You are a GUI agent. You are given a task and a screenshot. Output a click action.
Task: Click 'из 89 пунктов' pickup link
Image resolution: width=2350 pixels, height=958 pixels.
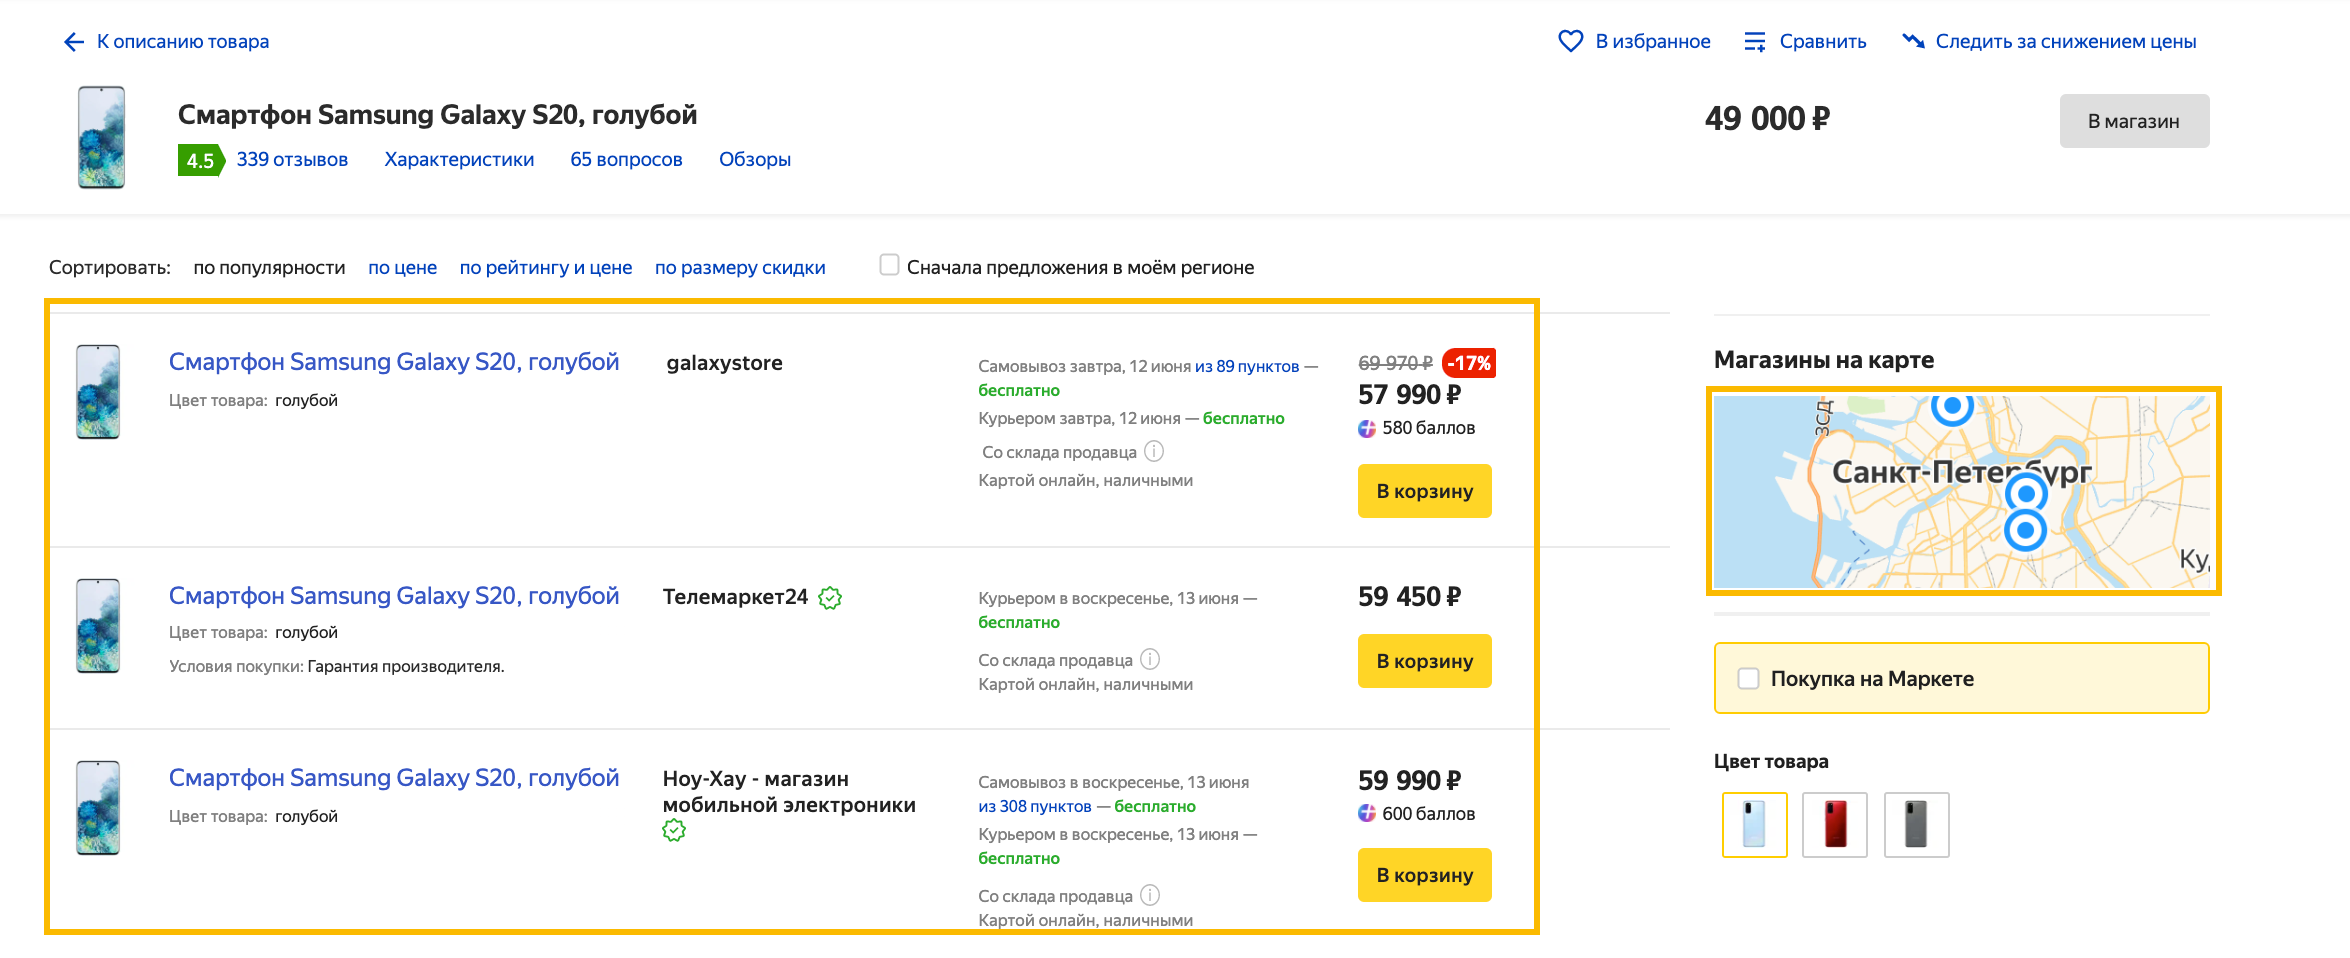pos(1247,366)
